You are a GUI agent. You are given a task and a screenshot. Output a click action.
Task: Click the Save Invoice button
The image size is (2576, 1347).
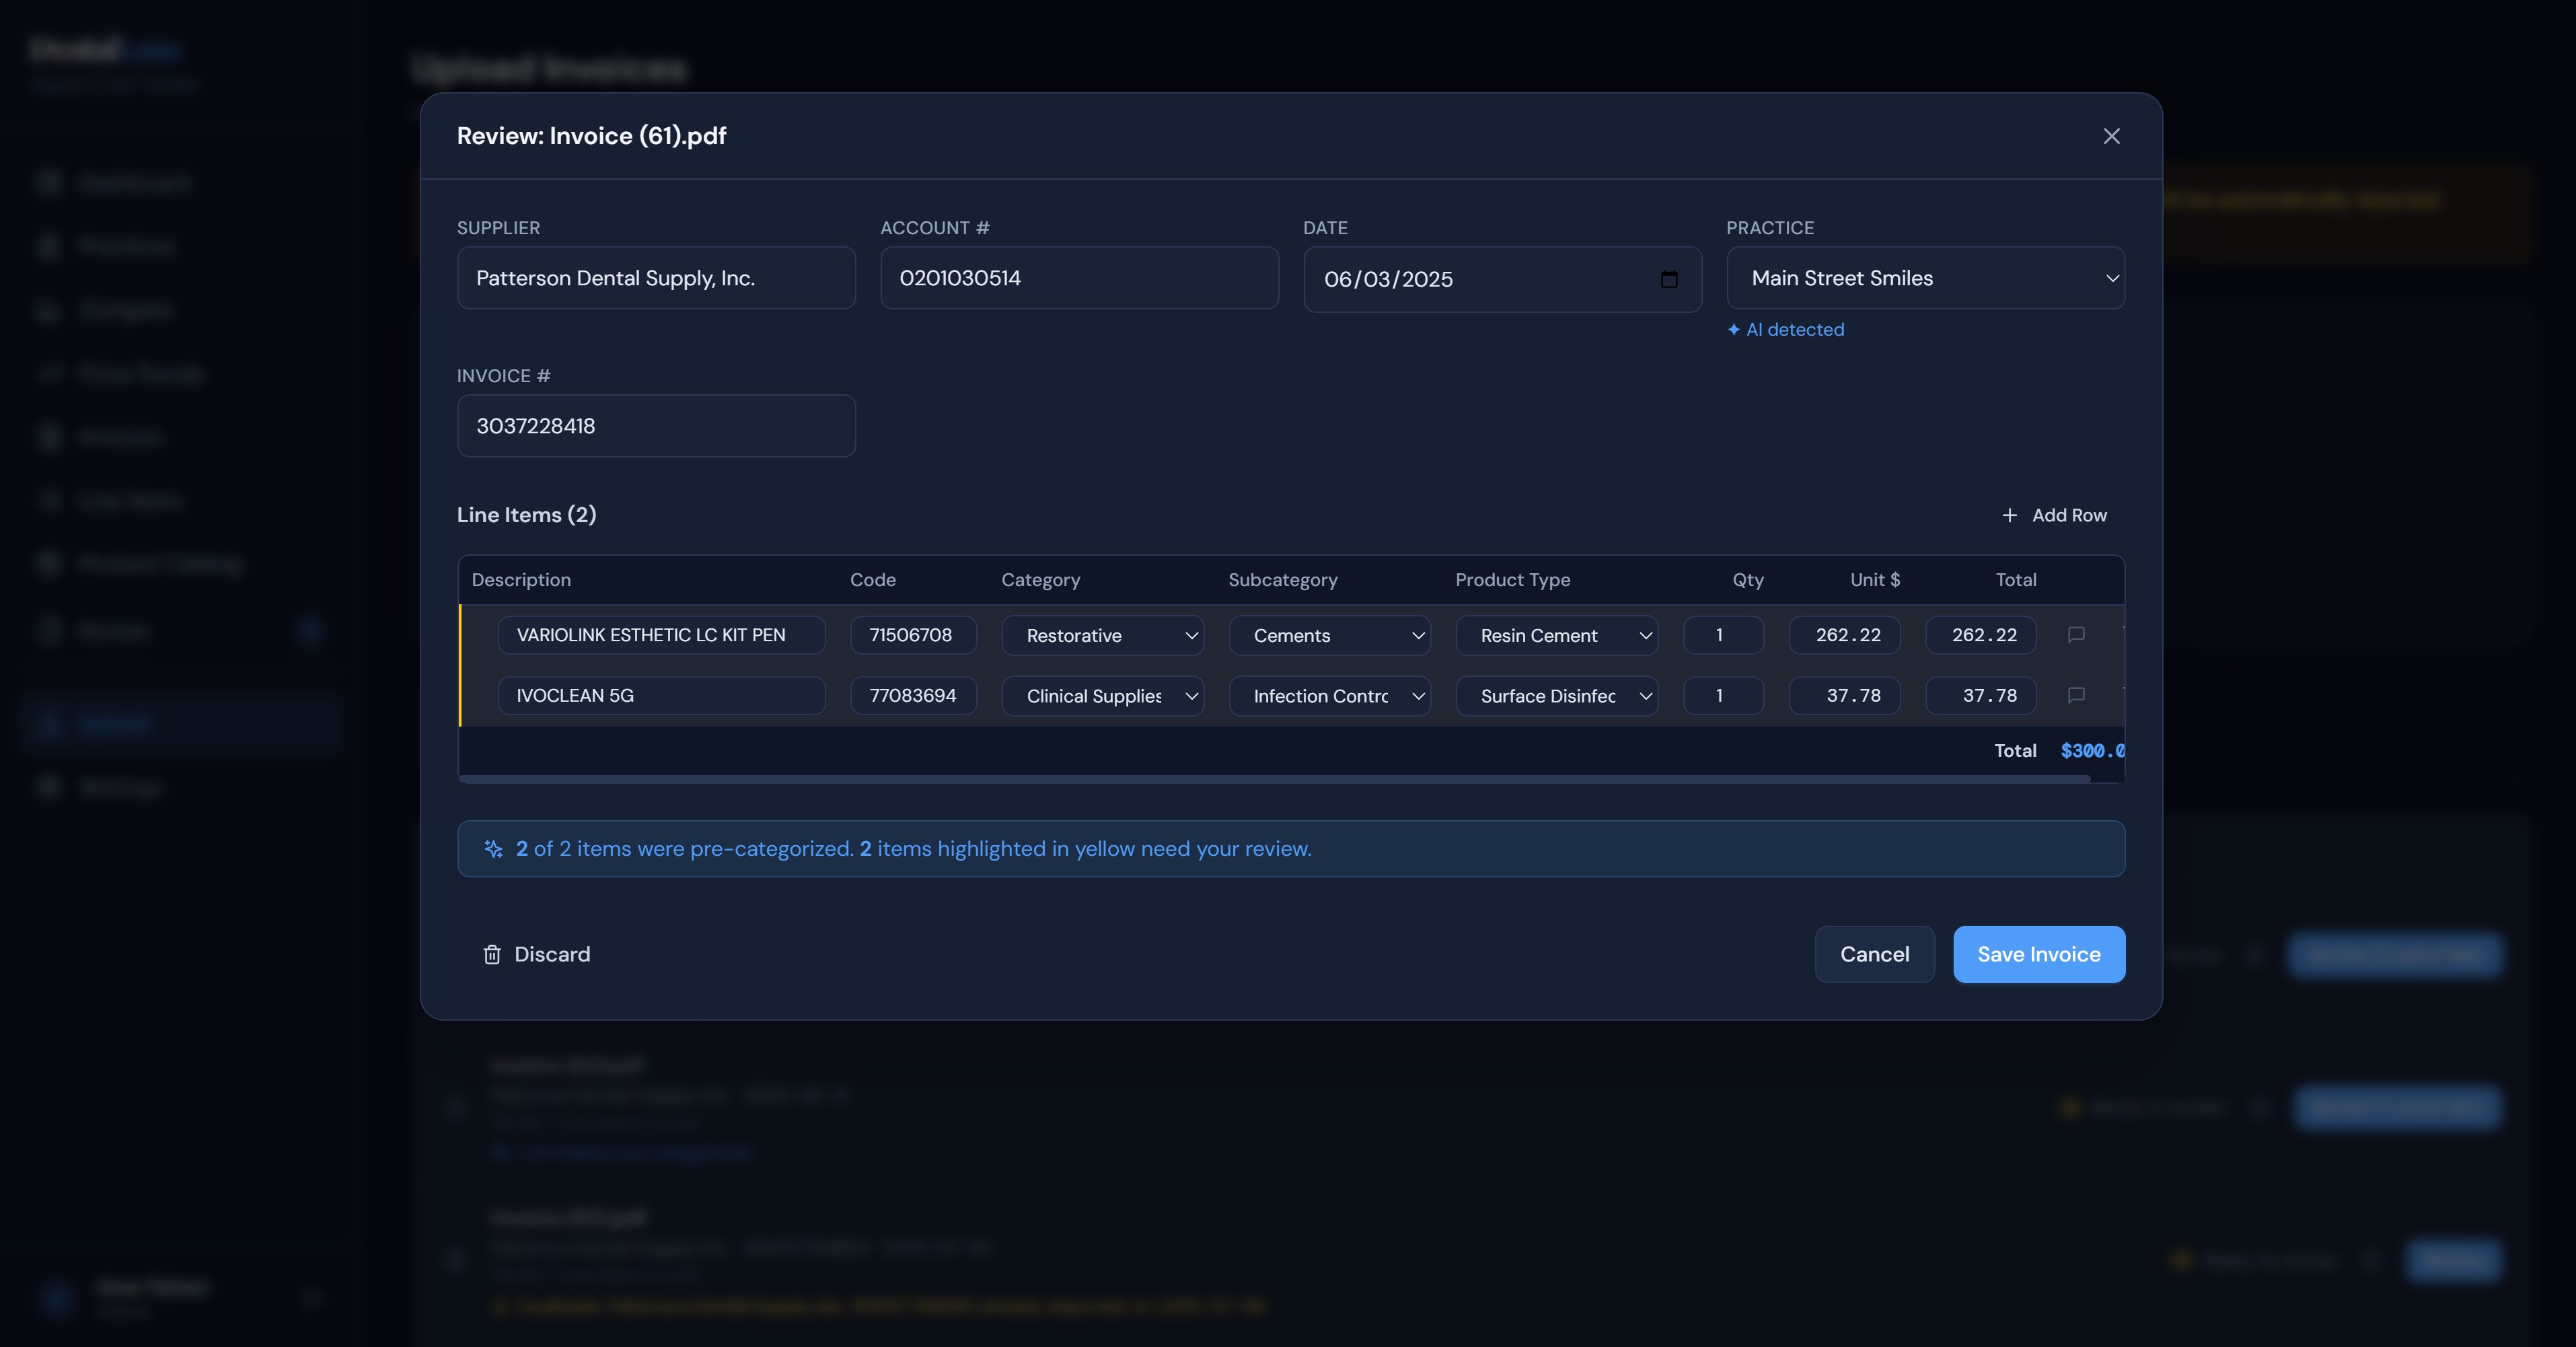[2039, 954]
